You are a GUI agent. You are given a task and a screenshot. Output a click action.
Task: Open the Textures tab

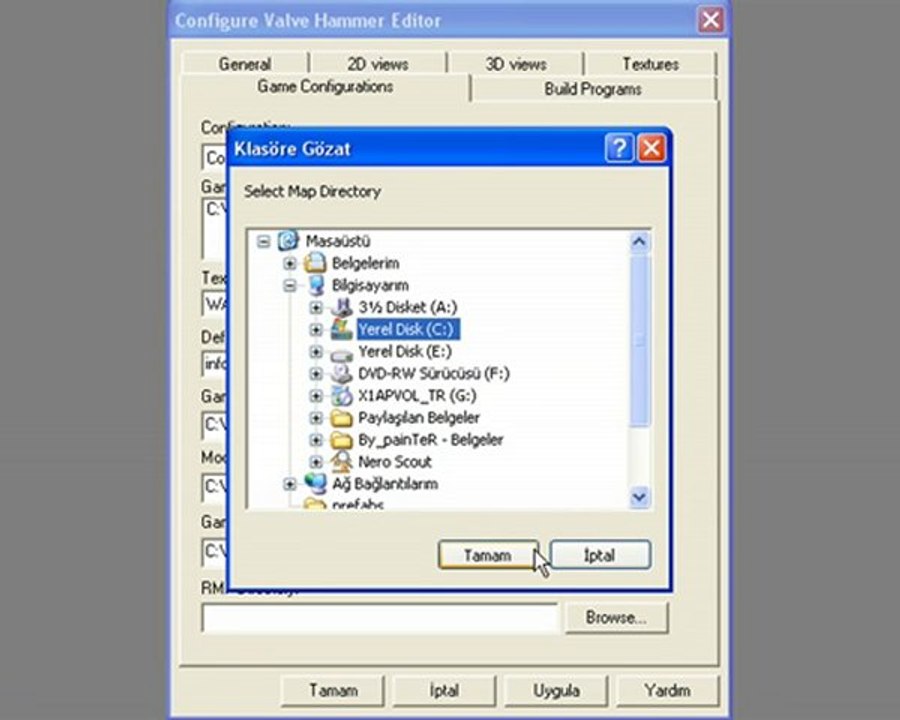pos(650,64)
